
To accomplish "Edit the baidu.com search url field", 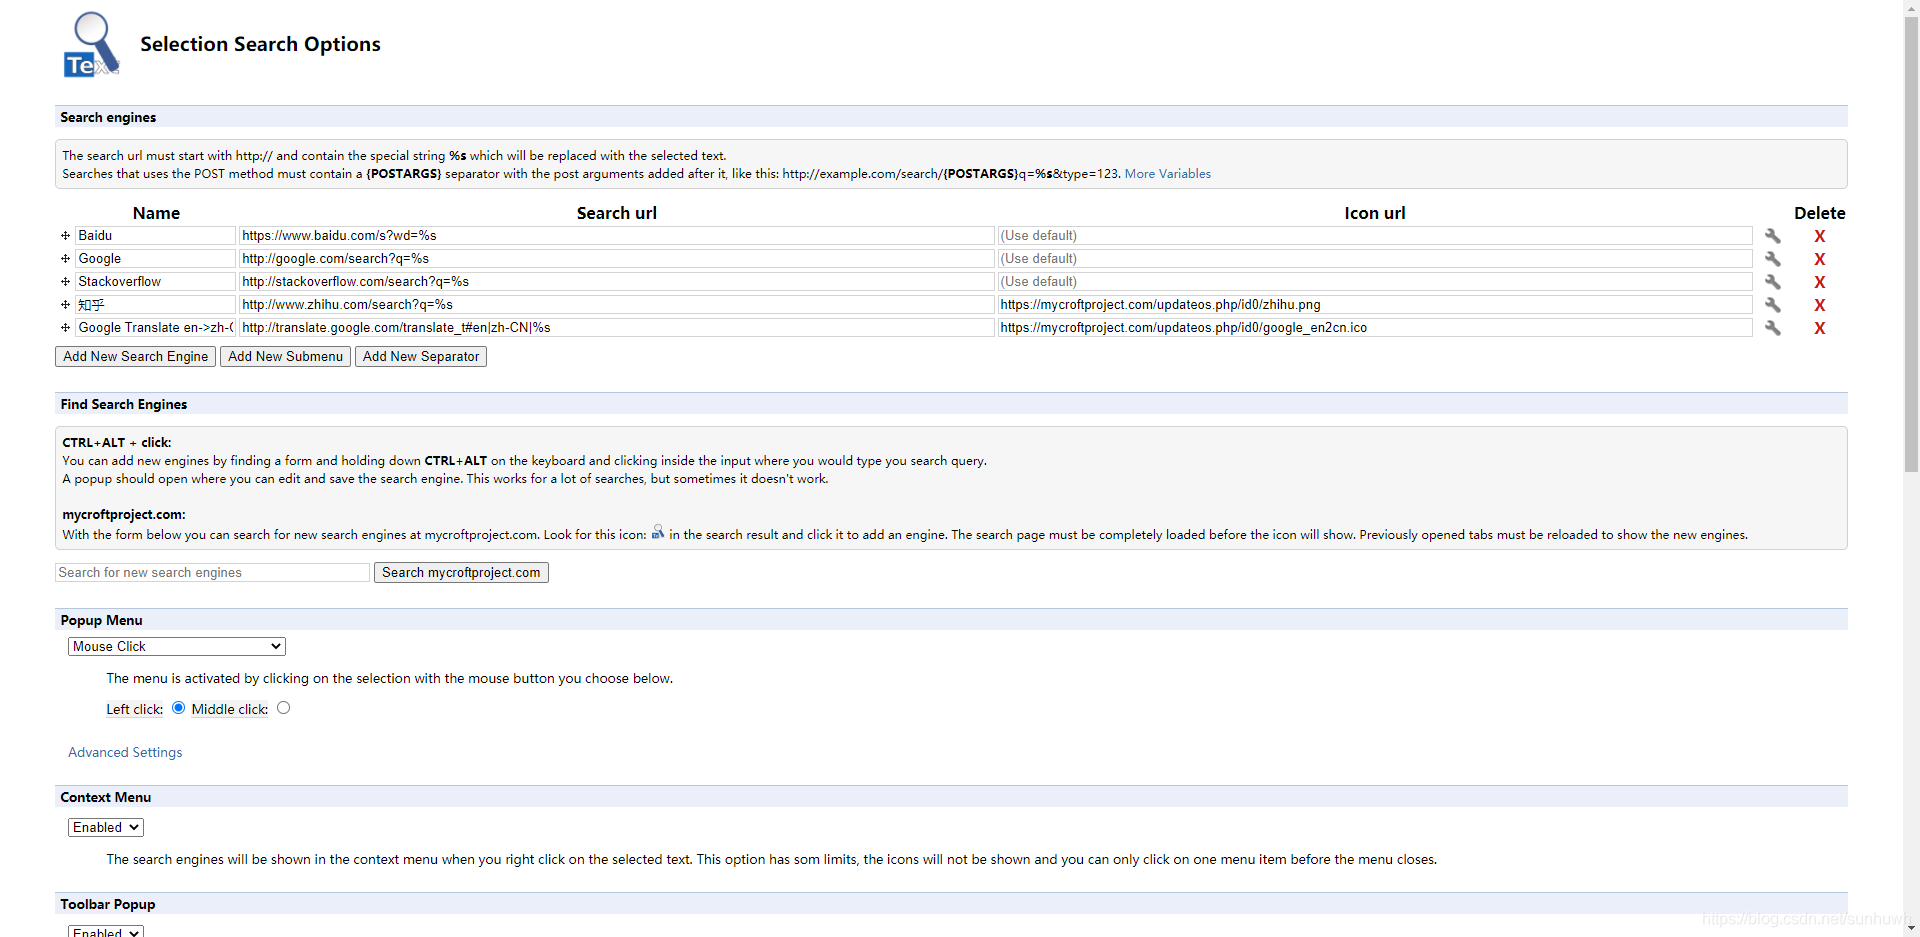I will (616, 236).
